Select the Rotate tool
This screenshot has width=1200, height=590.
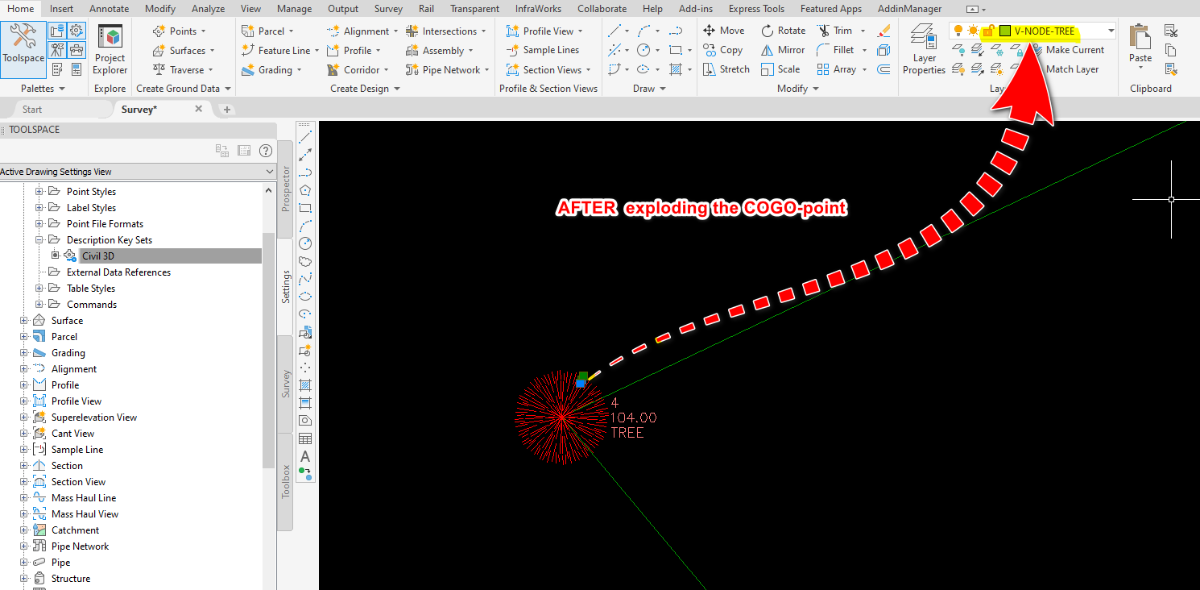[782, 31]
